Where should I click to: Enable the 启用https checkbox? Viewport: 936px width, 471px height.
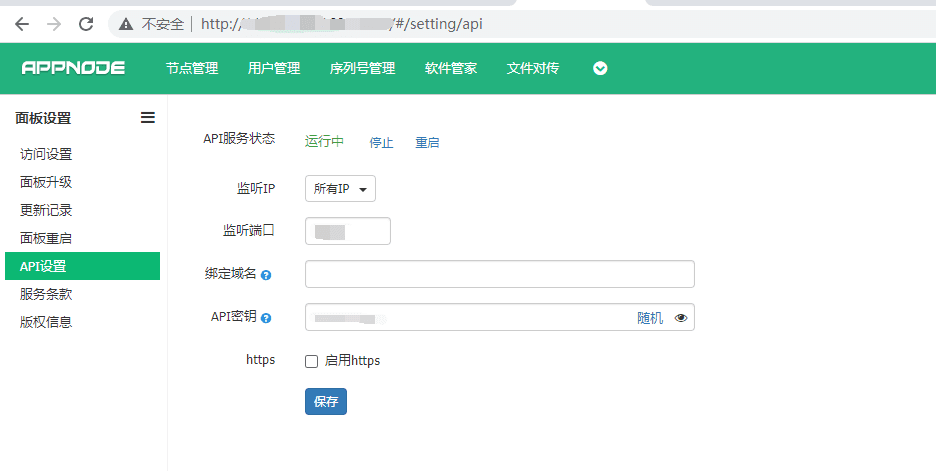click(x=311, y=361)
